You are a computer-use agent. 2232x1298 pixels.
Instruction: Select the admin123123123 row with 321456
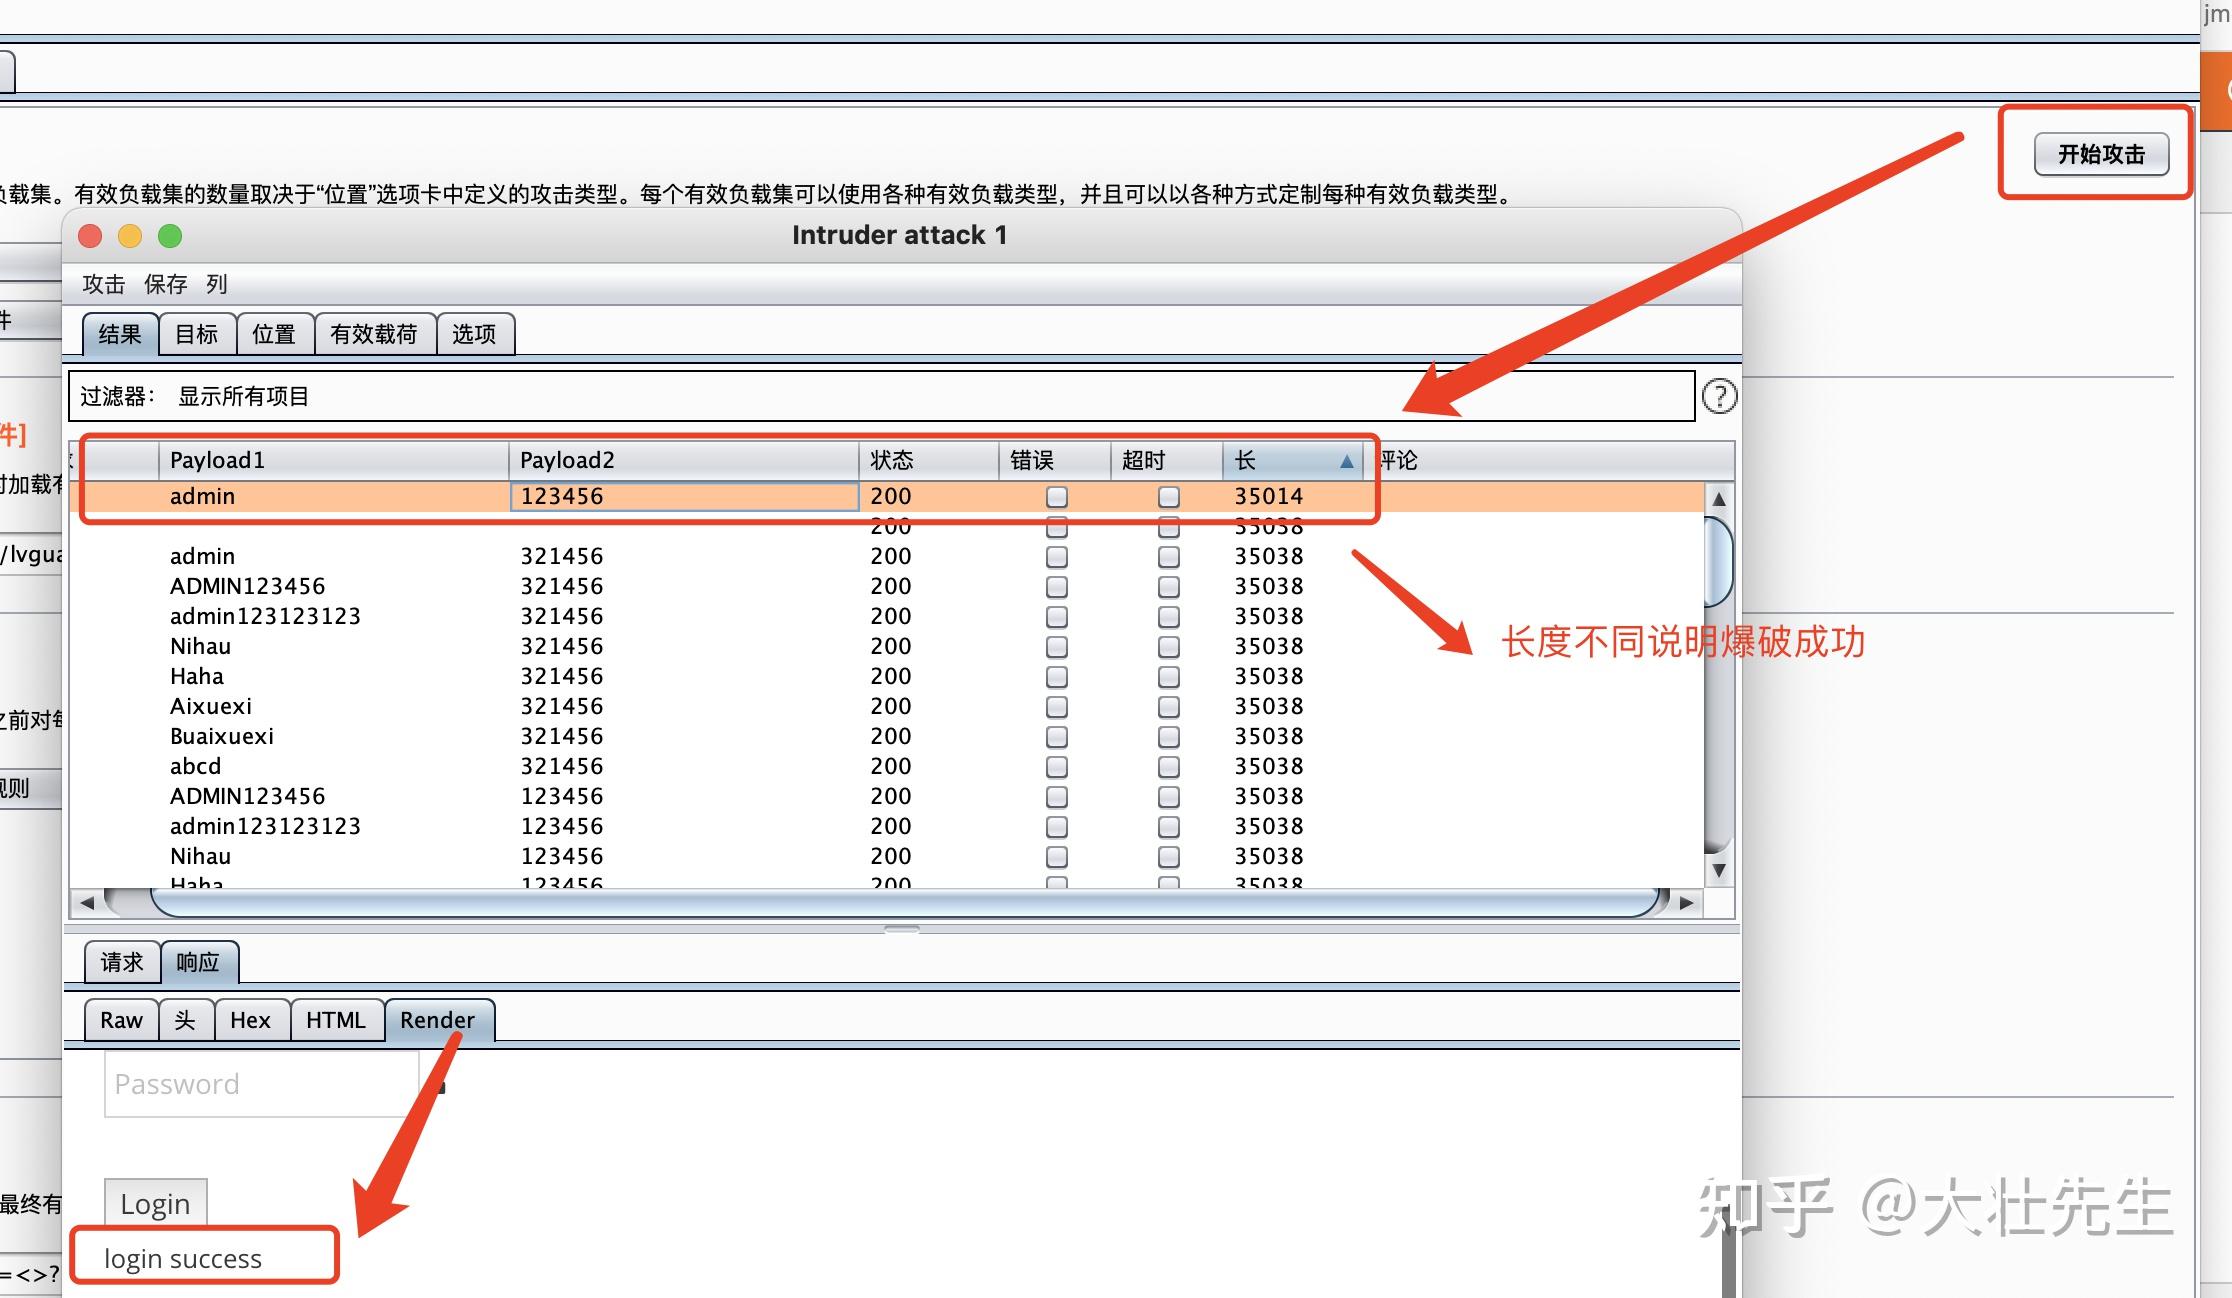click(886, 617)
